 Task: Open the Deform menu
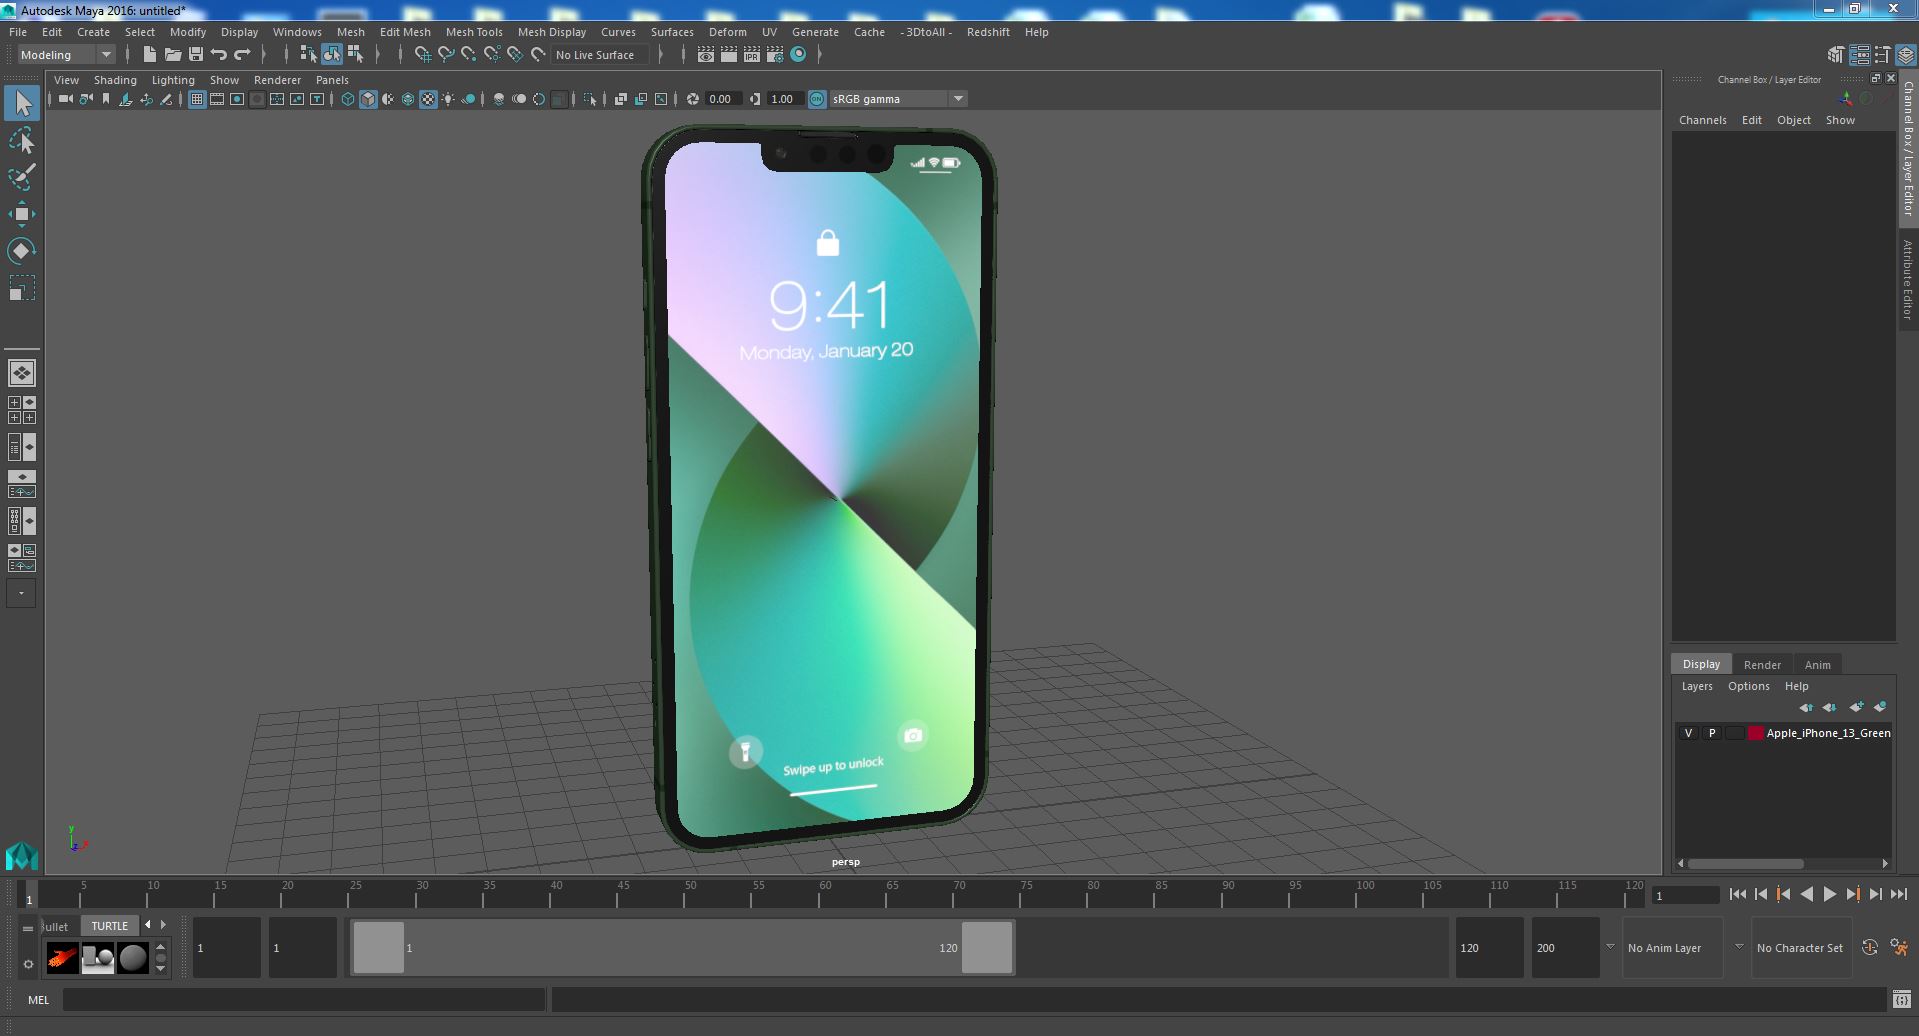pyautogui.click(x=727, y=32)
